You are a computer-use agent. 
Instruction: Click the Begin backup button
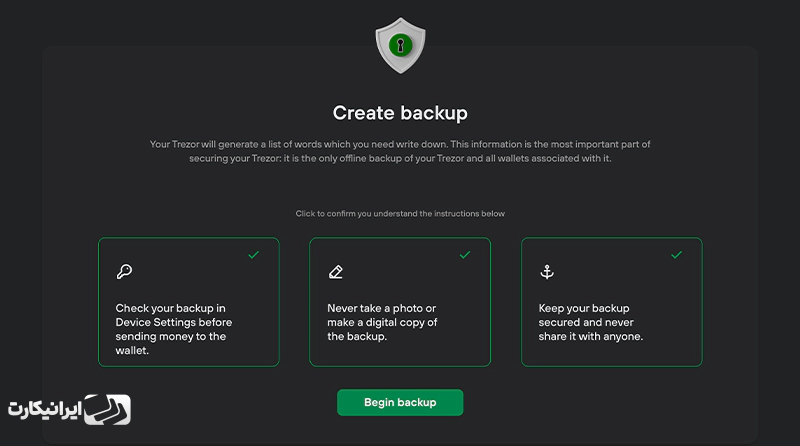pyautogui.click(x=400, y=403)
